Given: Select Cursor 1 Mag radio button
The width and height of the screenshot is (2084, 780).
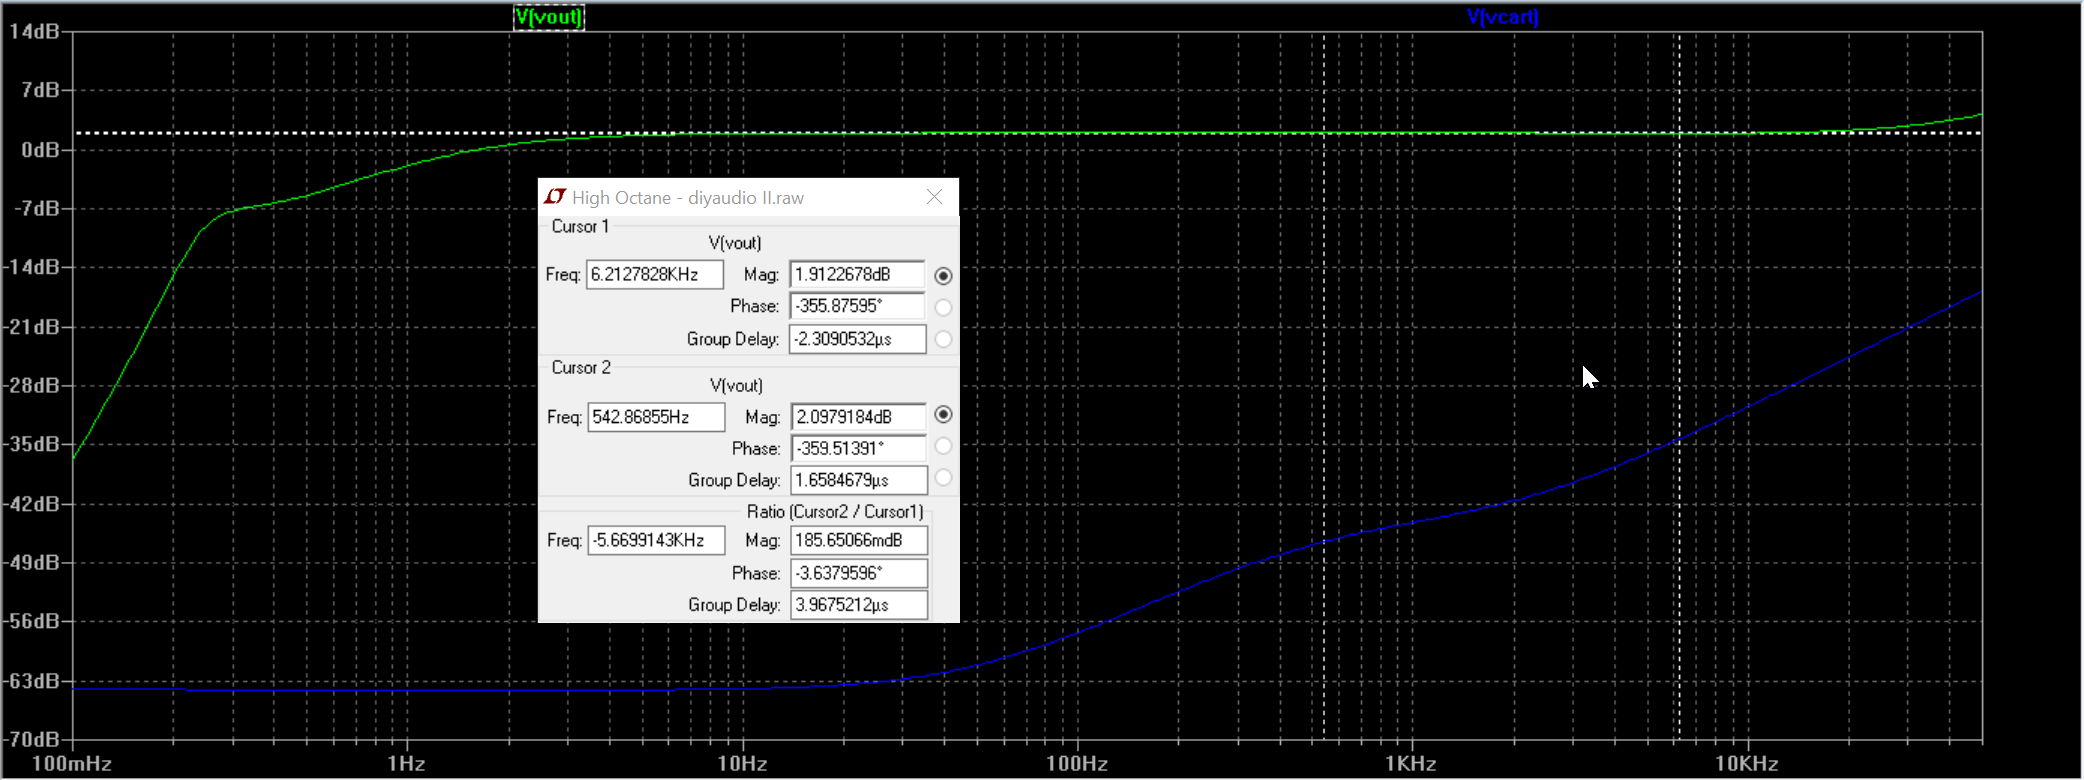Looking at the screenshot, I should click(943, 275).
